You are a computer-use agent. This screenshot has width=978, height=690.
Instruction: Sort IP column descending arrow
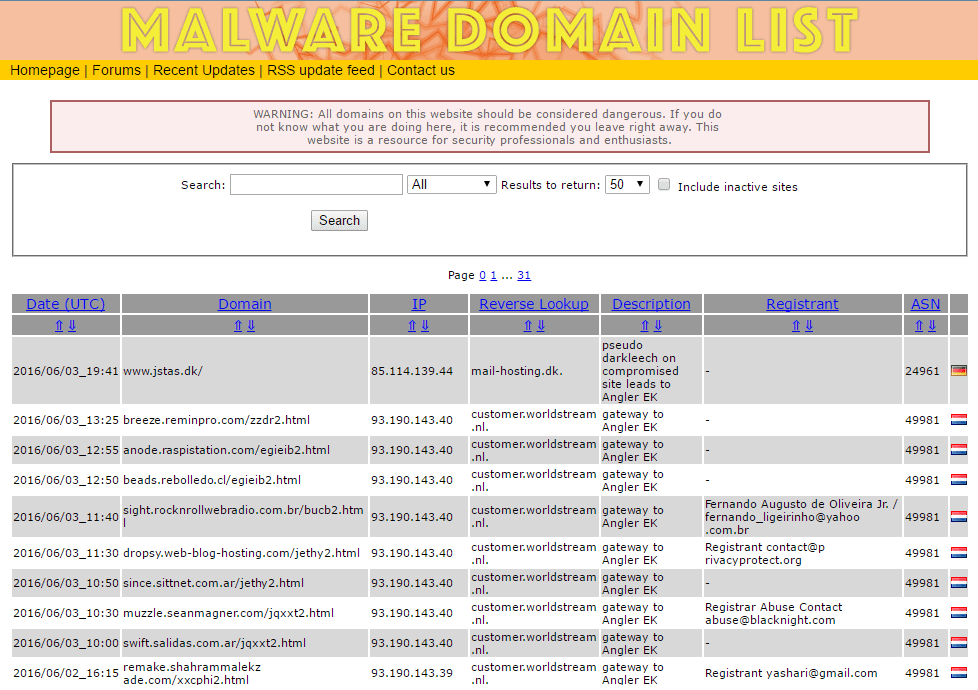(425, 326)
